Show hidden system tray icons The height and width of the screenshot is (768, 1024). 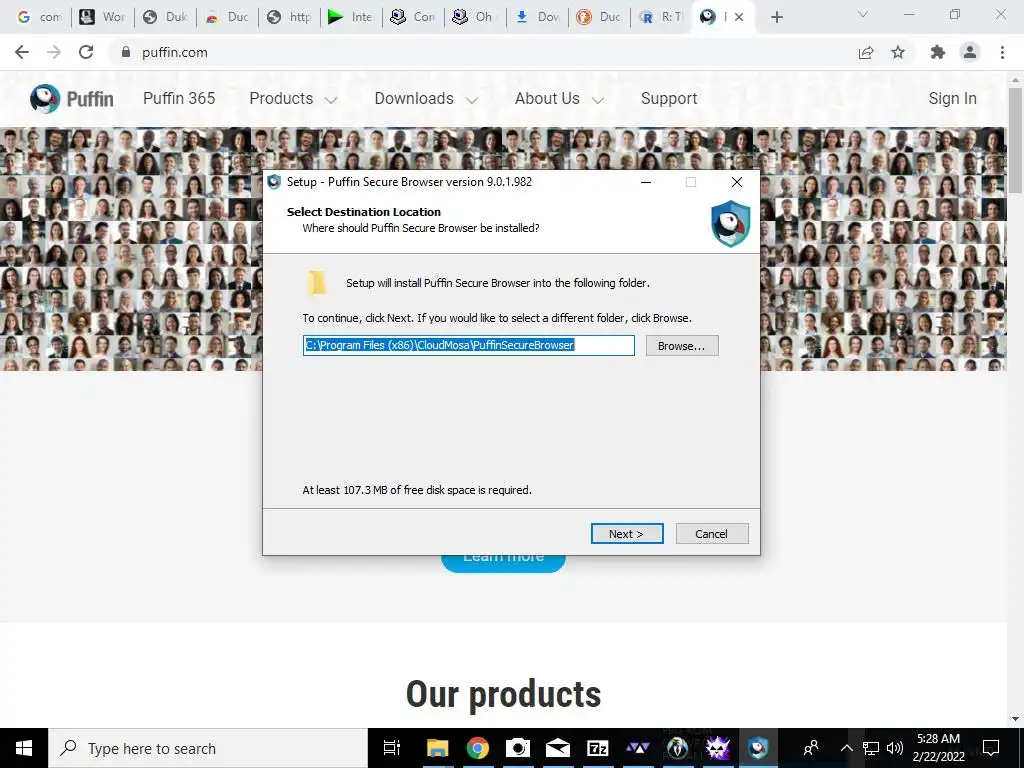pos(846,748)
